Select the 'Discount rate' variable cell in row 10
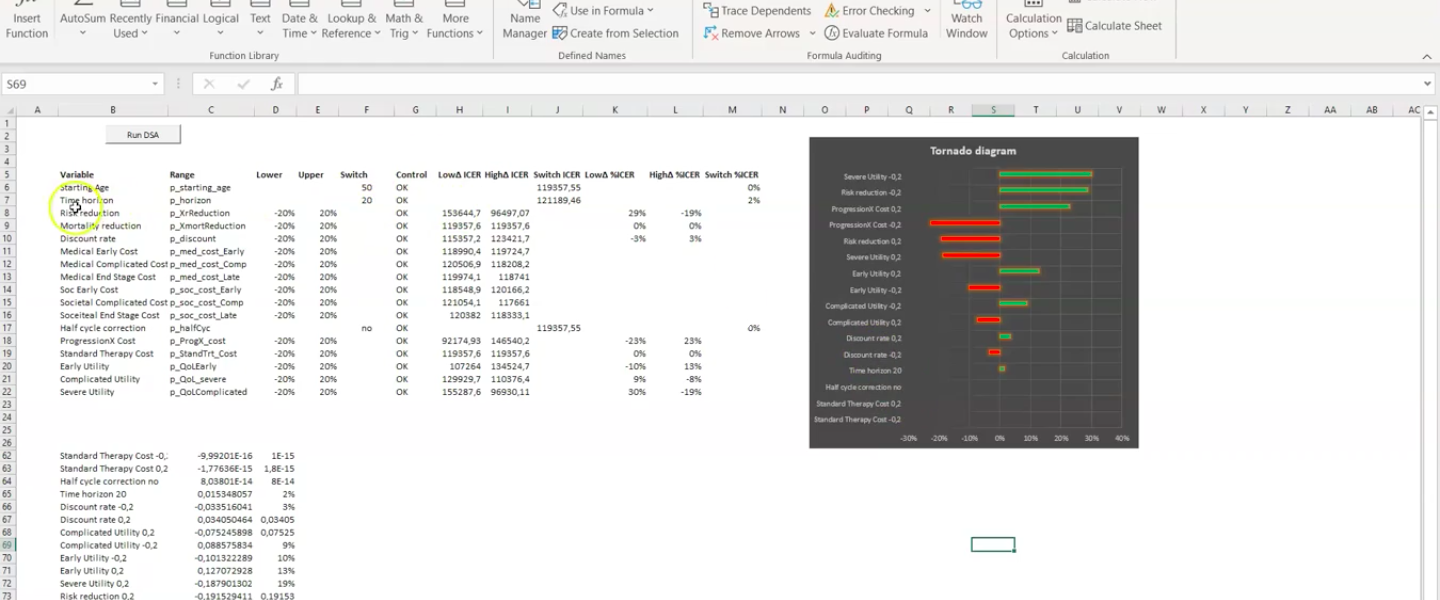This screenshot has width=1440, height=600. point(112,239)
